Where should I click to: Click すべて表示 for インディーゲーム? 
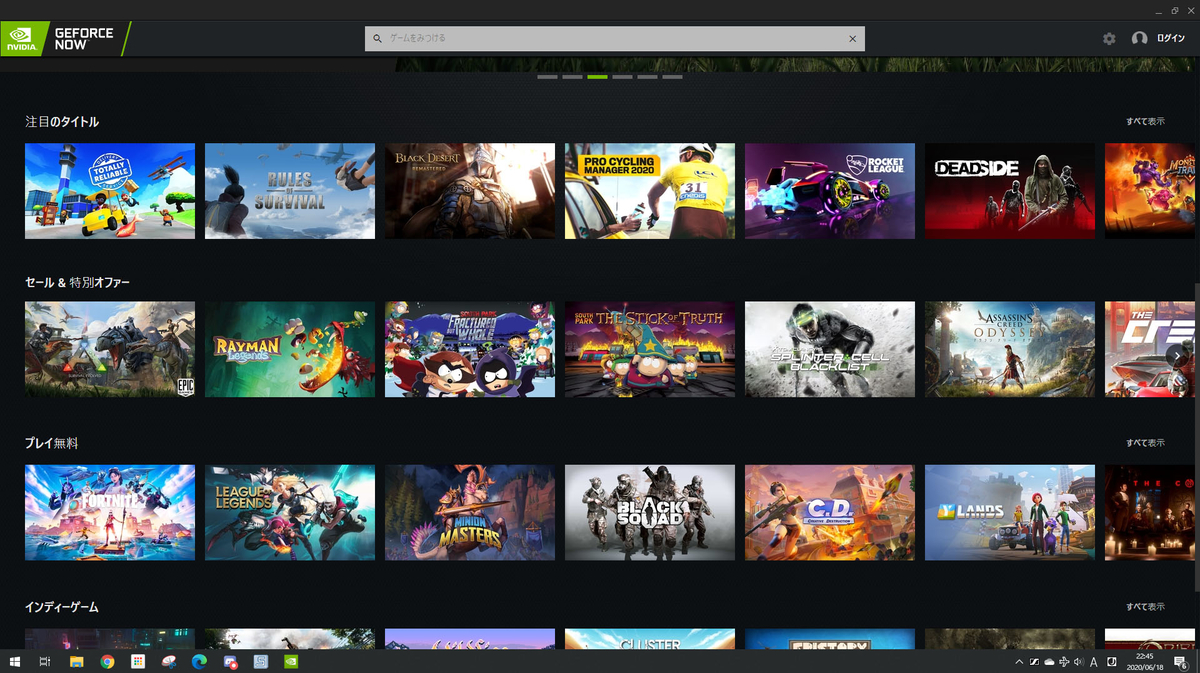[x=1145, y=607]
